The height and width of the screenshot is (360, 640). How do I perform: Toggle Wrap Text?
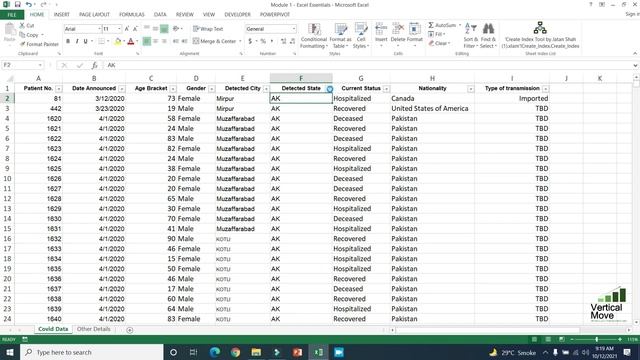(x=208, y=29)
